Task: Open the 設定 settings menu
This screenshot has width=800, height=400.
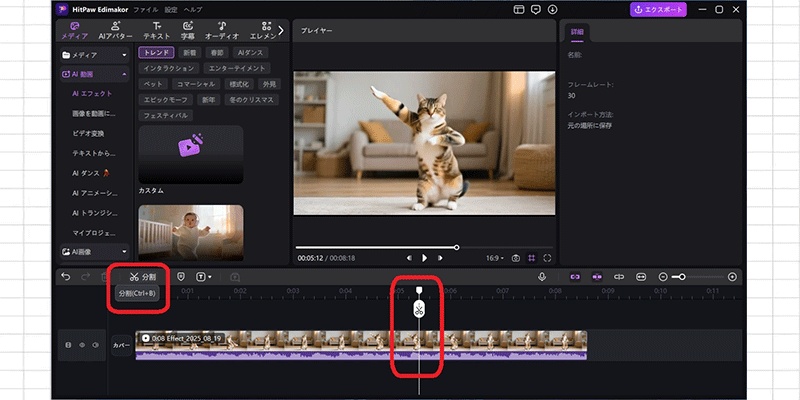Action: pyautogui.click(x=171, y=10)
